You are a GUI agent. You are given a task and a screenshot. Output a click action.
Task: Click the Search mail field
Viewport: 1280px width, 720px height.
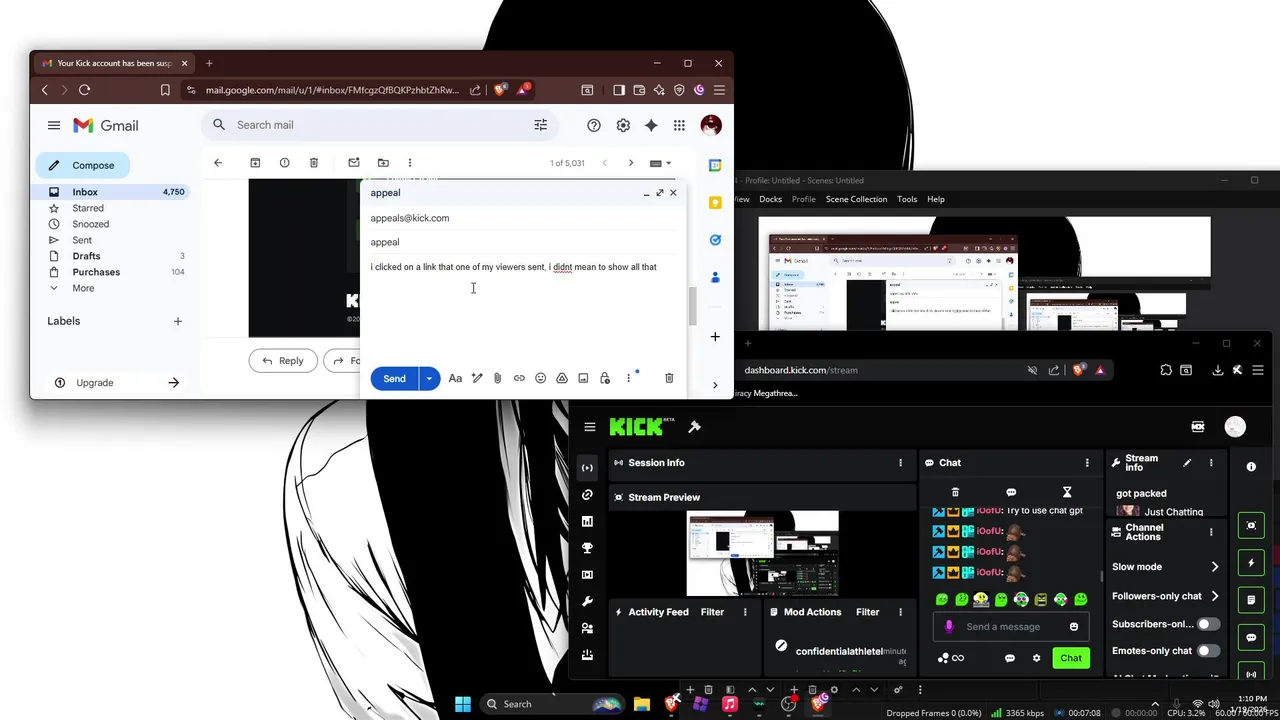point(380,125)
